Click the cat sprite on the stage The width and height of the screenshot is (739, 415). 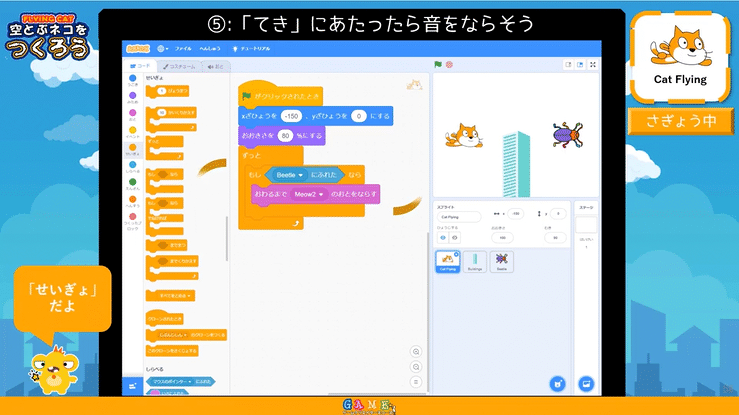tap(464, 136)
